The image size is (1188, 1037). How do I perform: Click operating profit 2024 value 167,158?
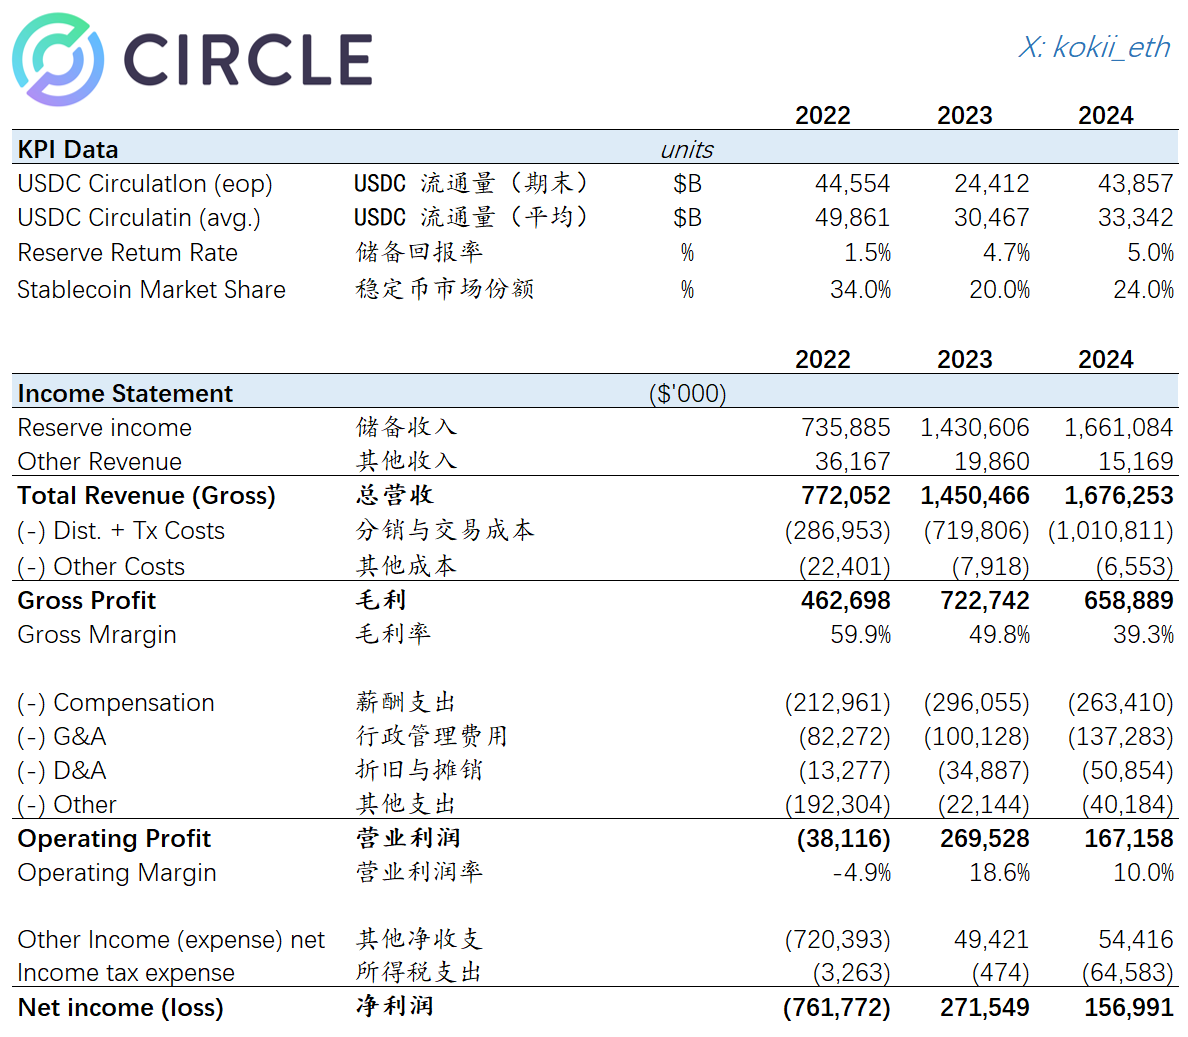click(1128, 839)
